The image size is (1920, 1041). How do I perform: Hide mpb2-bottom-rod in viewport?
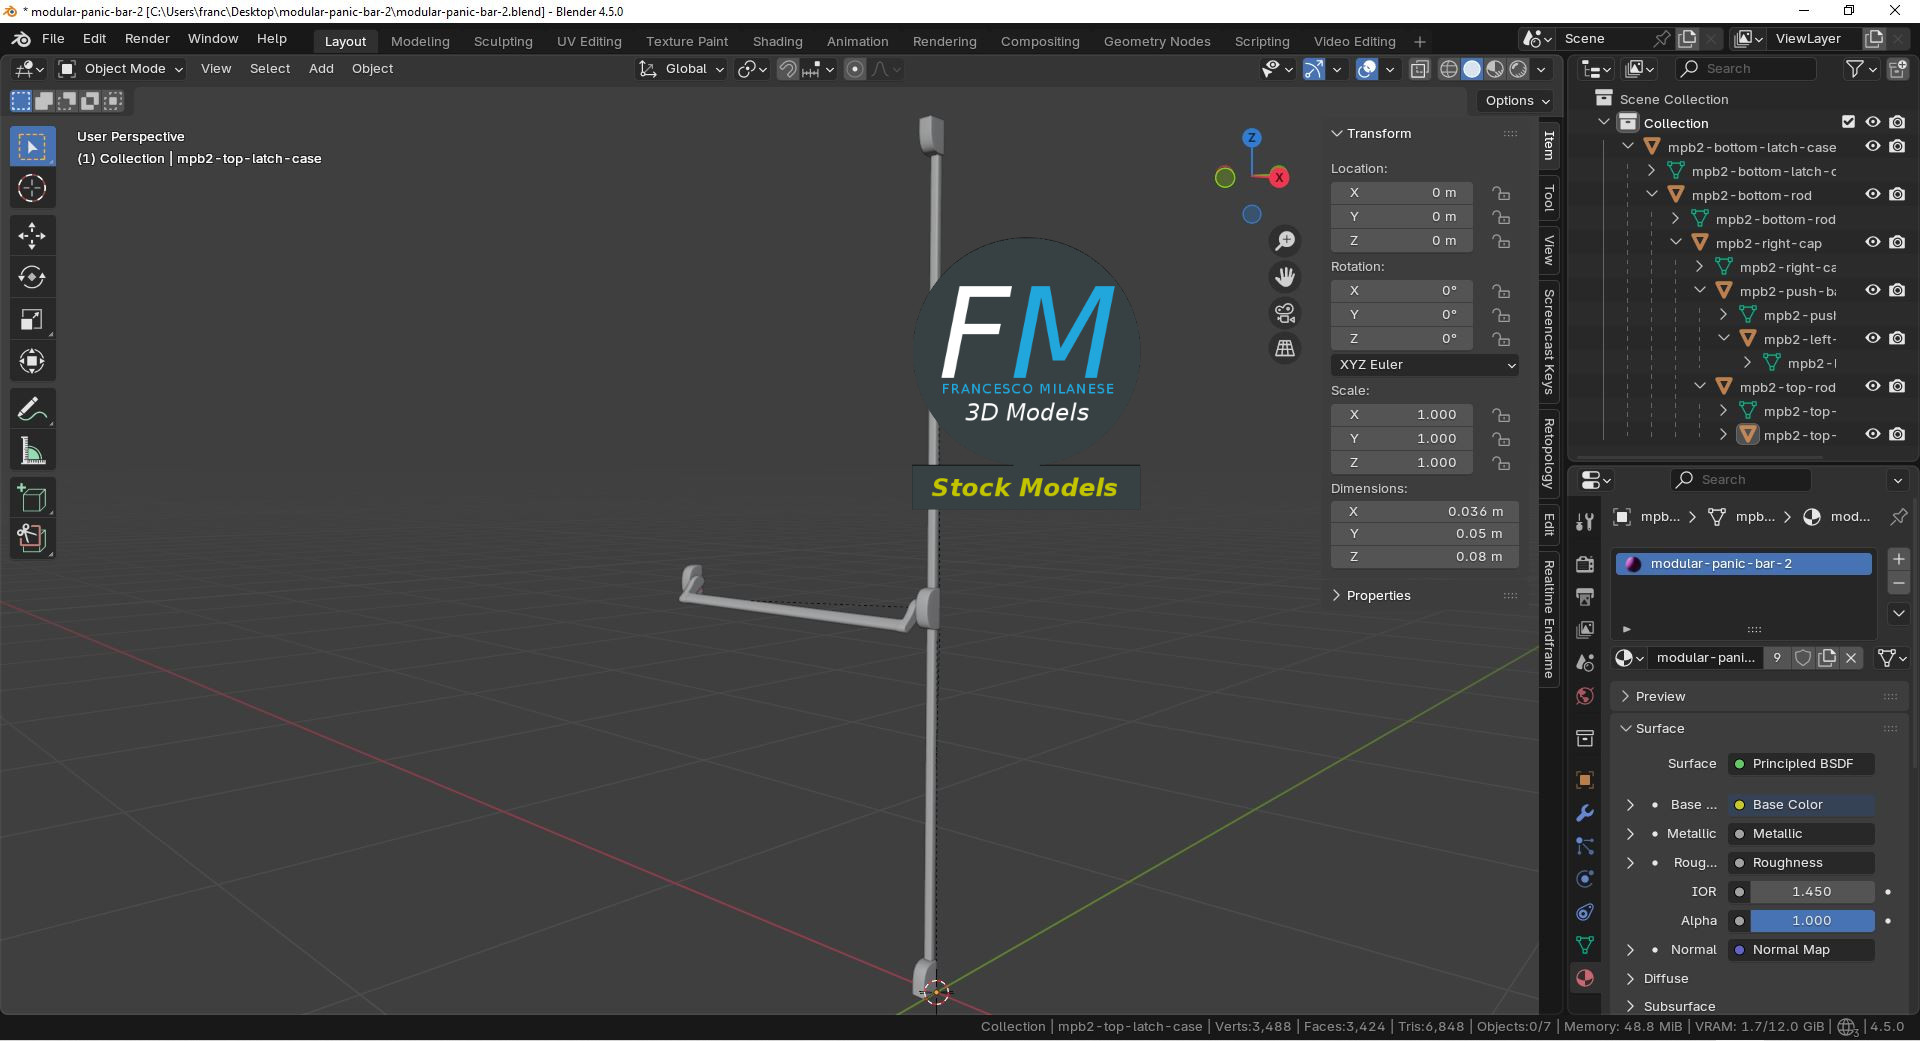click(x=1873, y=195)
